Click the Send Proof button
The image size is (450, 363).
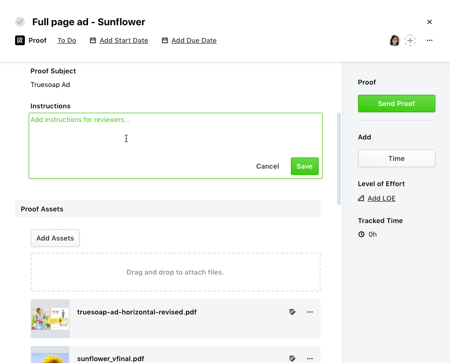click(396, 104)
